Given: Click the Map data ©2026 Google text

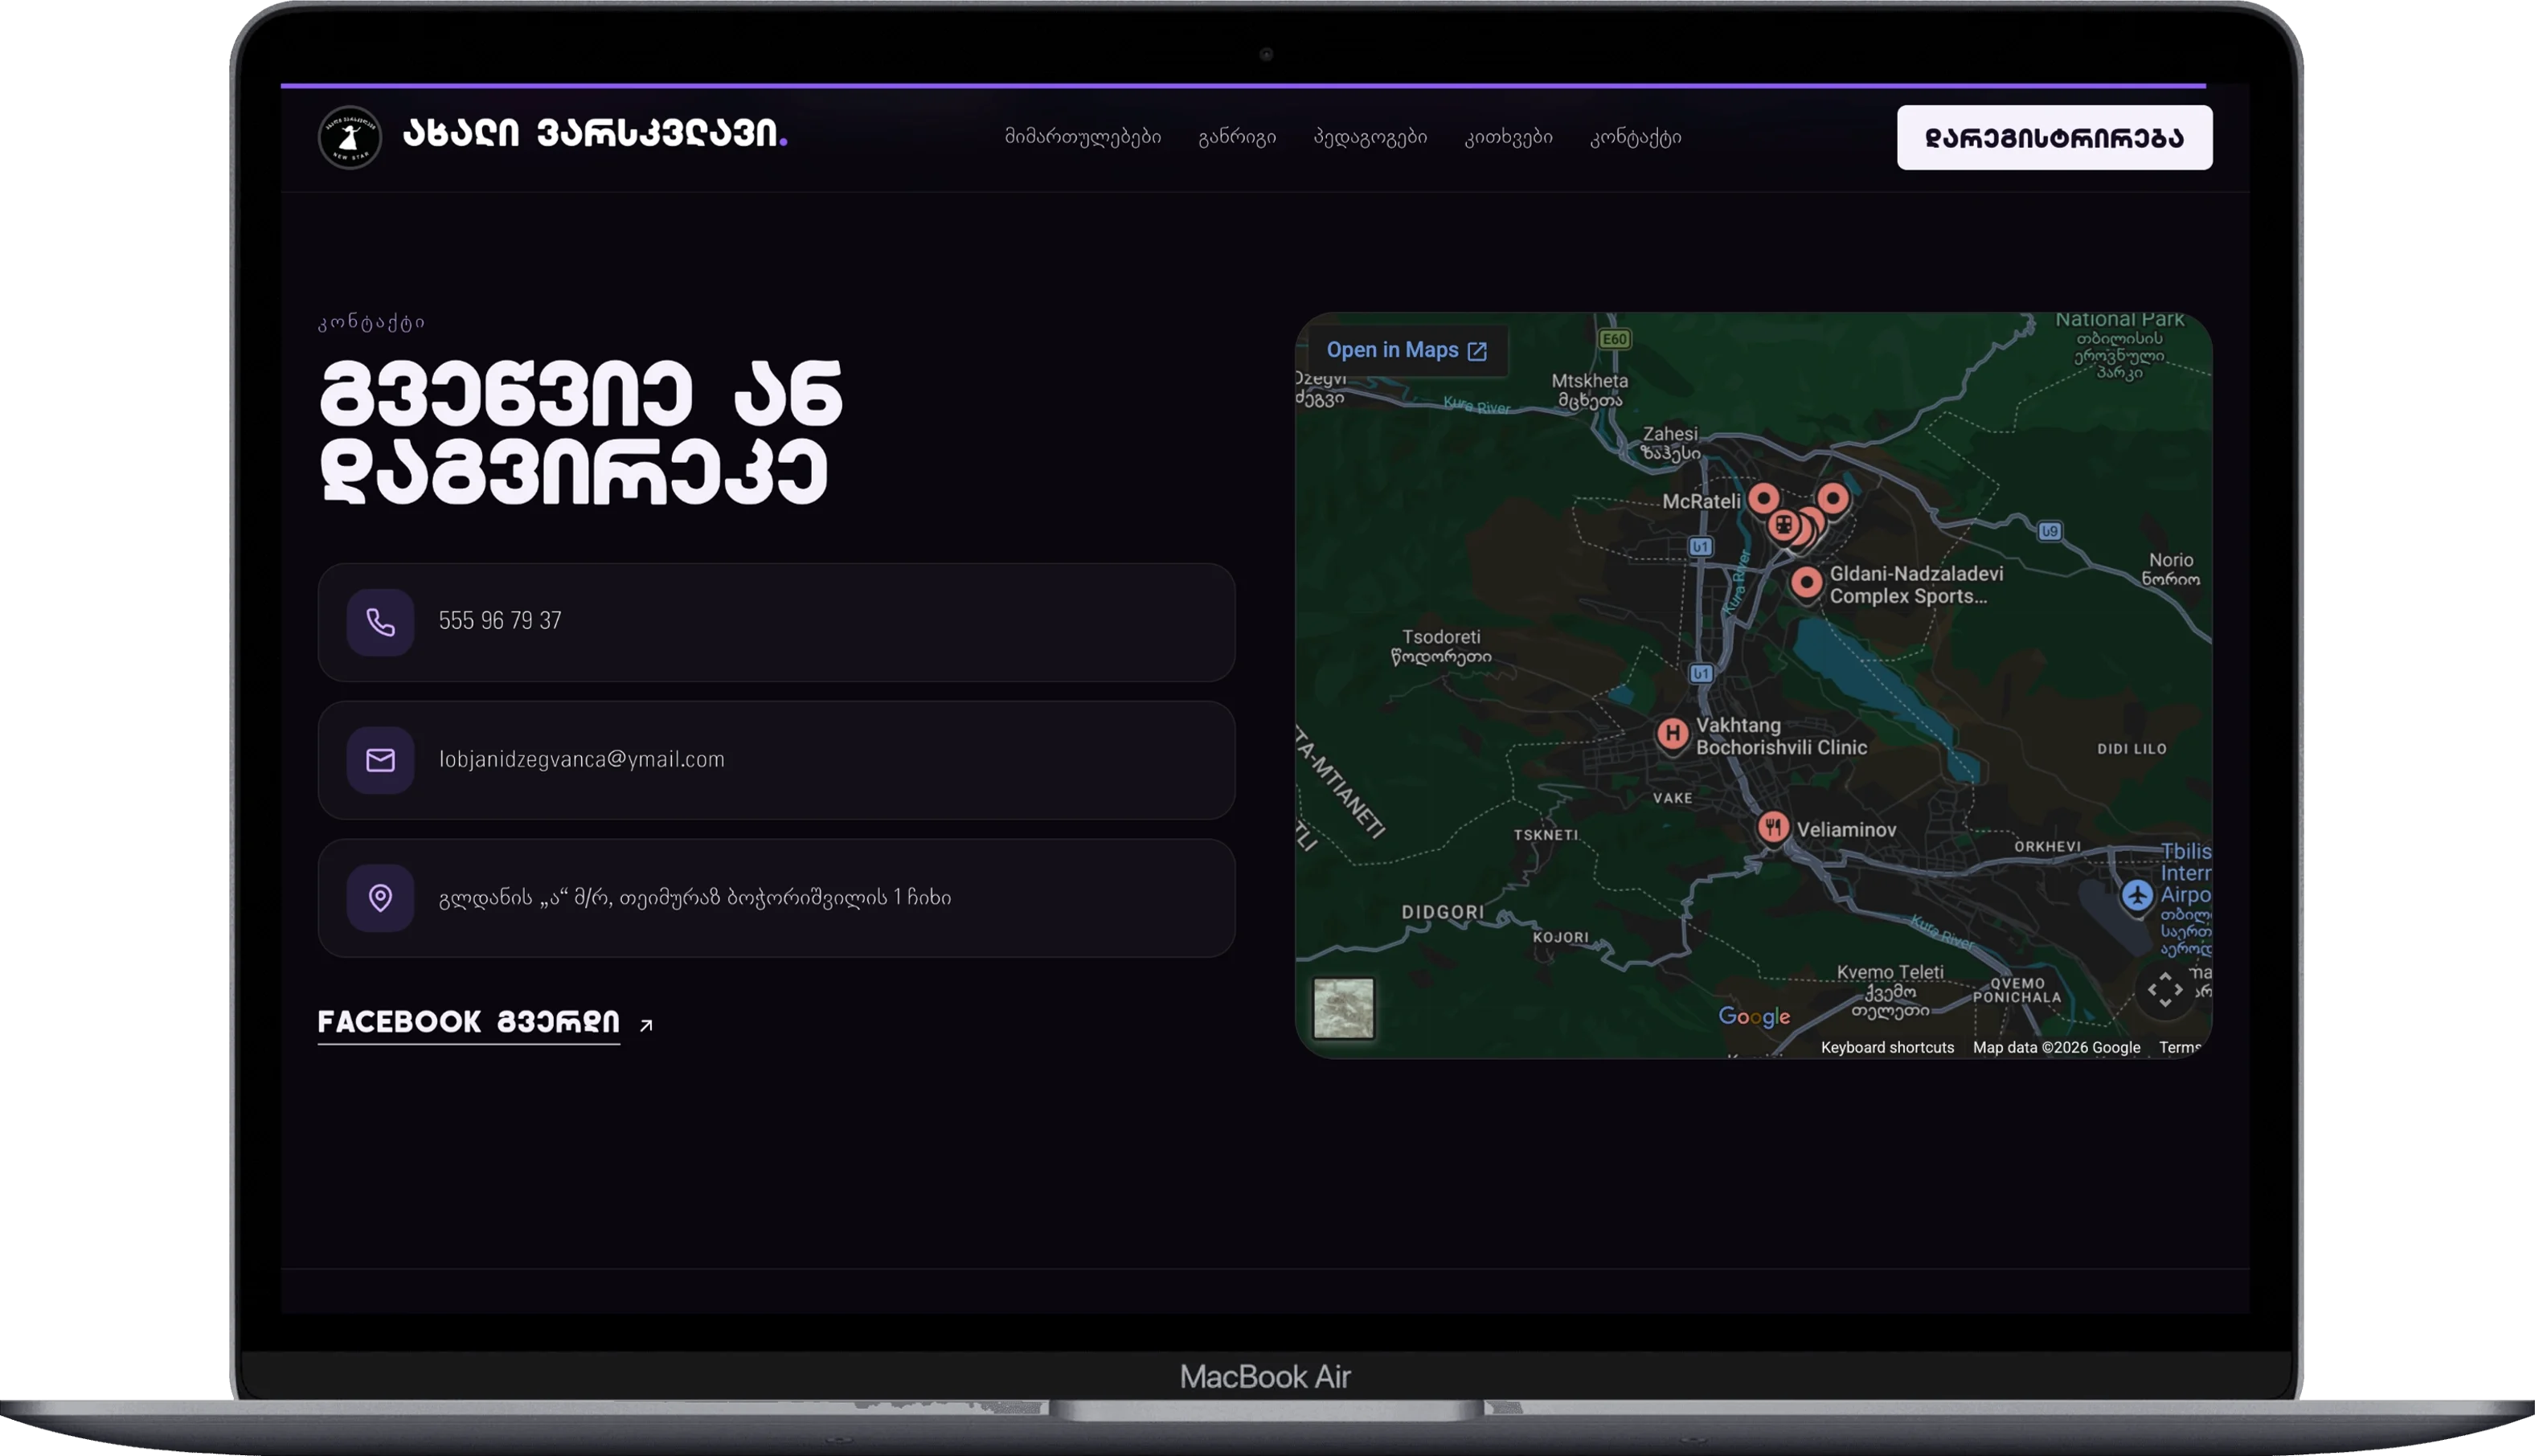Looking at the screenshot, I should pos(2056,1047).
